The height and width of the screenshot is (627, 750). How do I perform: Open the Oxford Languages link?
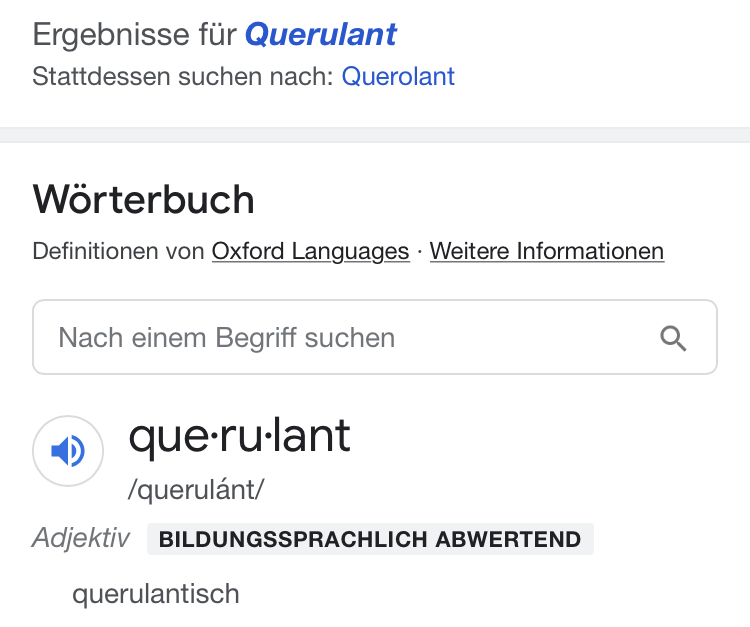pyautogui.click(x=310, y=251)
